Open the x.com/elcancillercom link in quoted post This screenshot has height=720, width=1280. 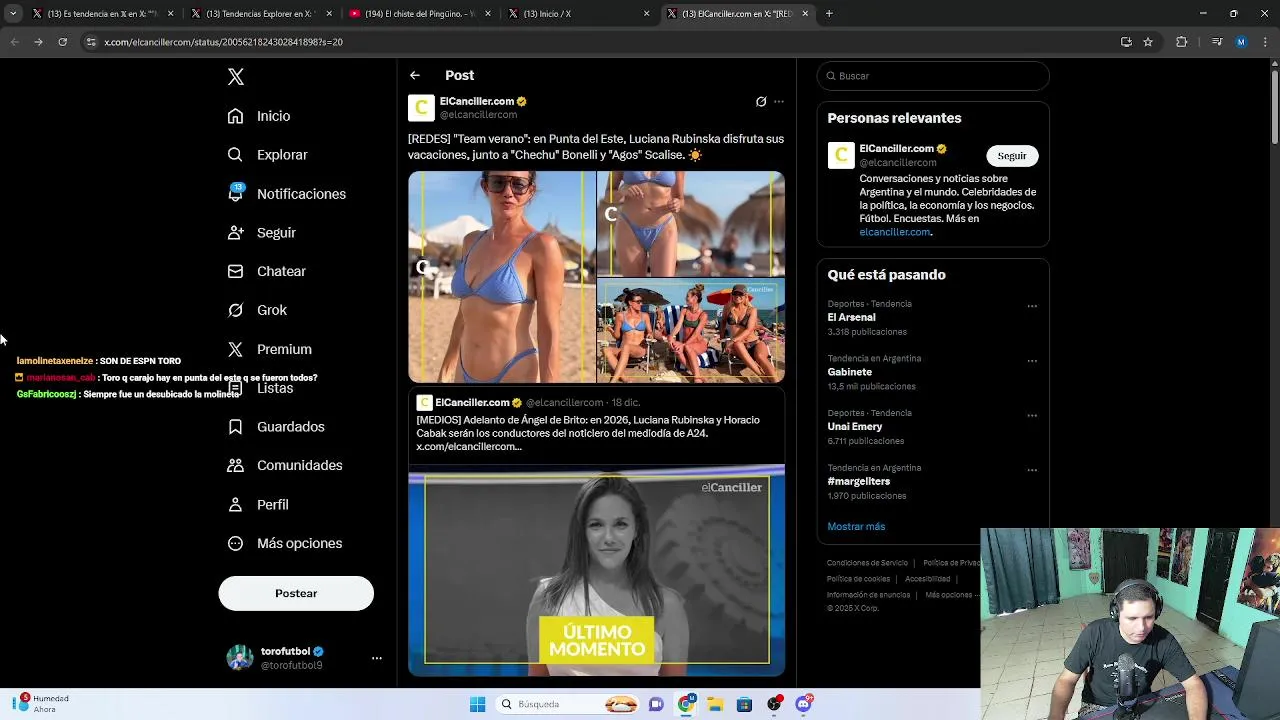(469, 447)
